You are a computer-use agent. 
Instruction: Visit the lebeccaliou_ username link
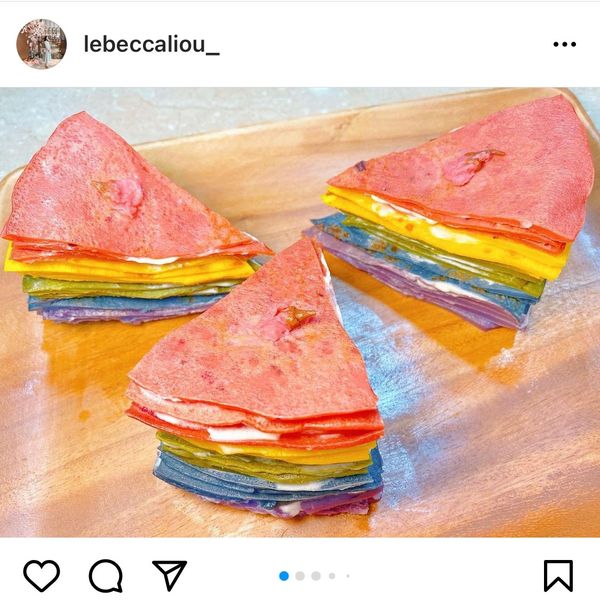pos(152,44)
